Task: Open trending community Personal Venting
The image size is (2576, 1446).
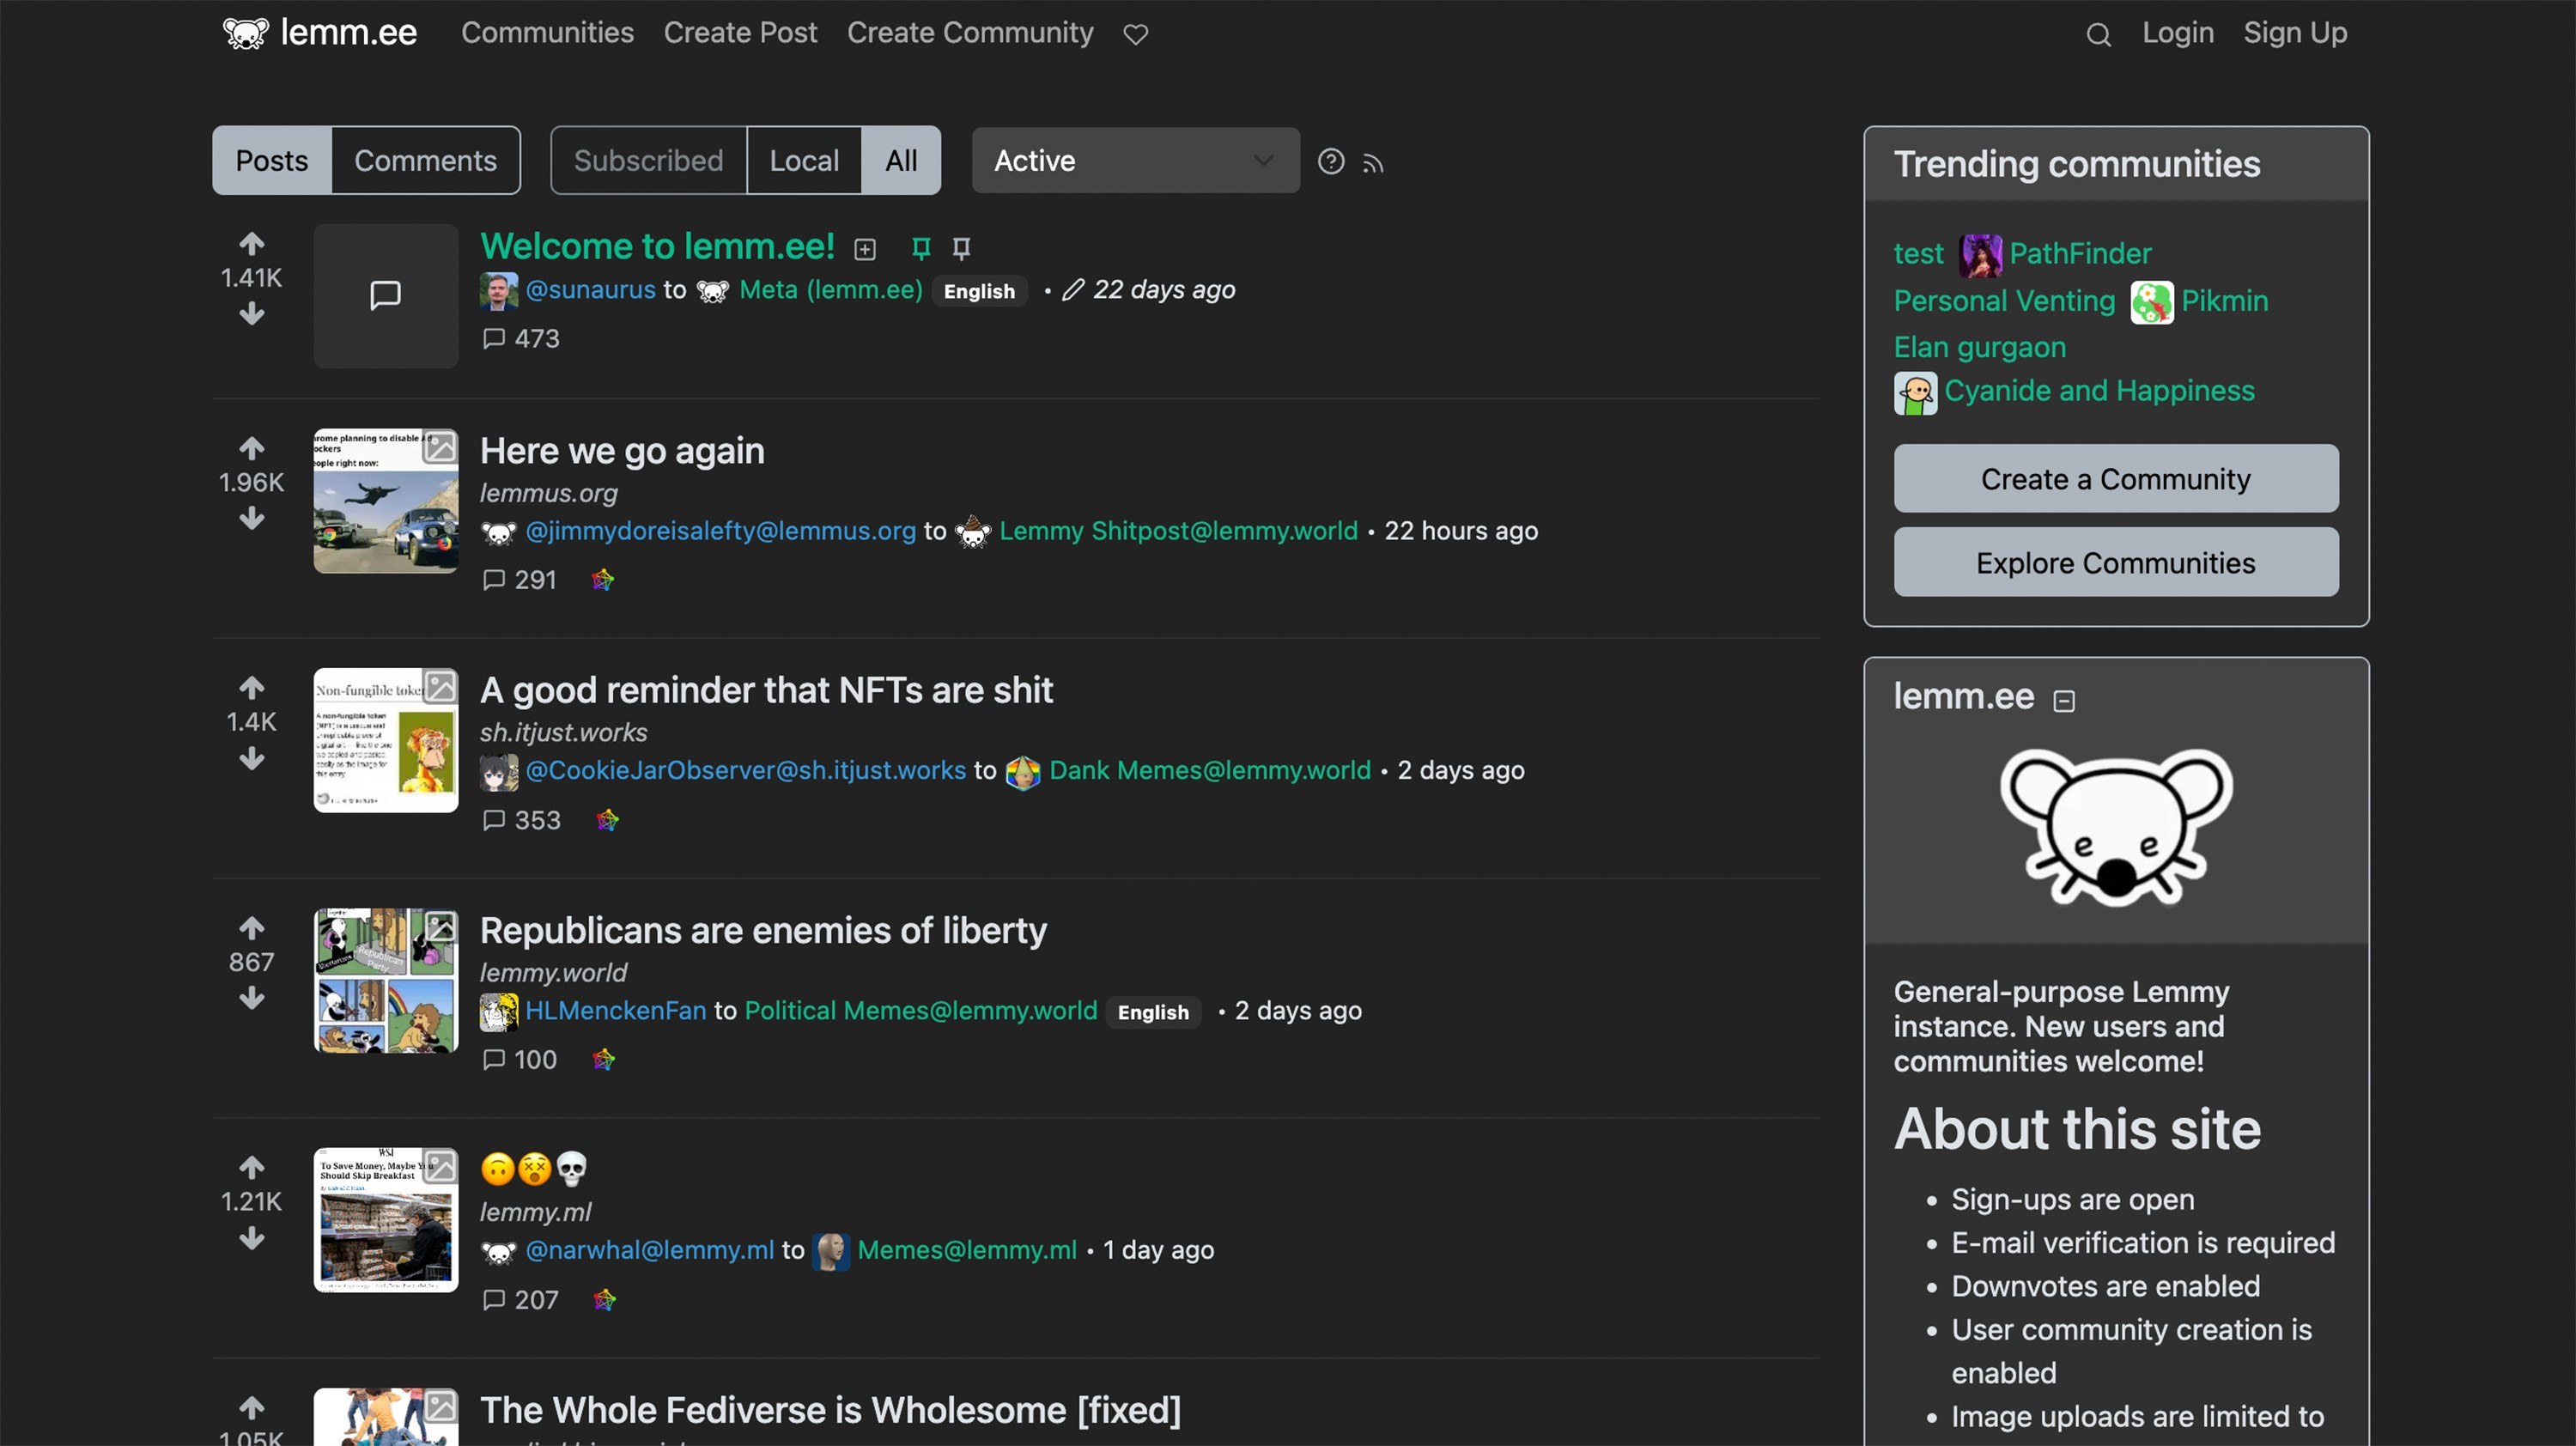Action: click(x=2004, y=301)
